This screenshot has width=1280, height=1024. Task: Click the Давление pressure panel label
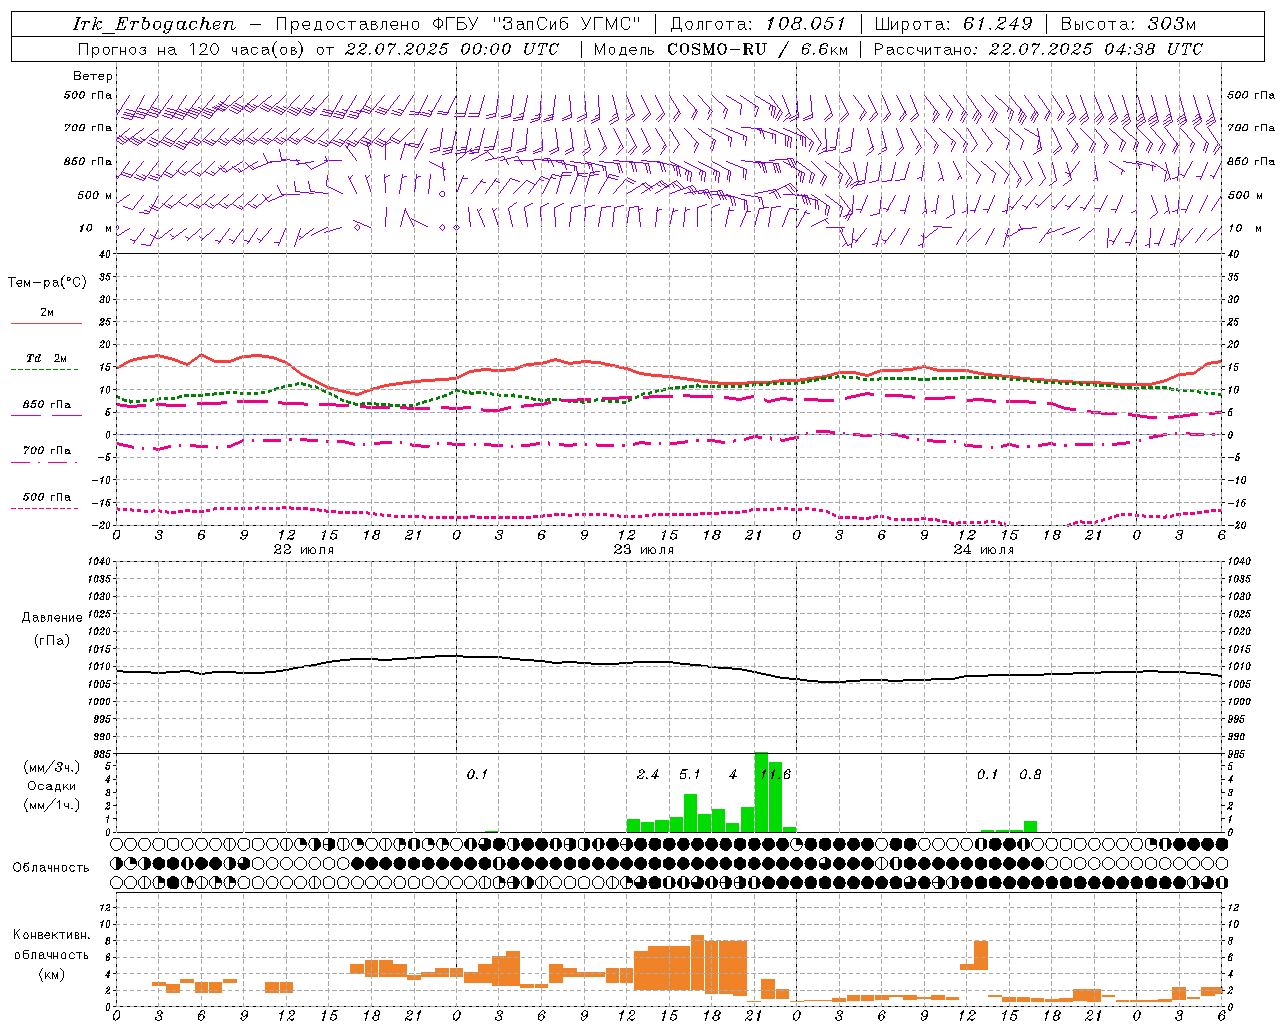click(52, 618)
